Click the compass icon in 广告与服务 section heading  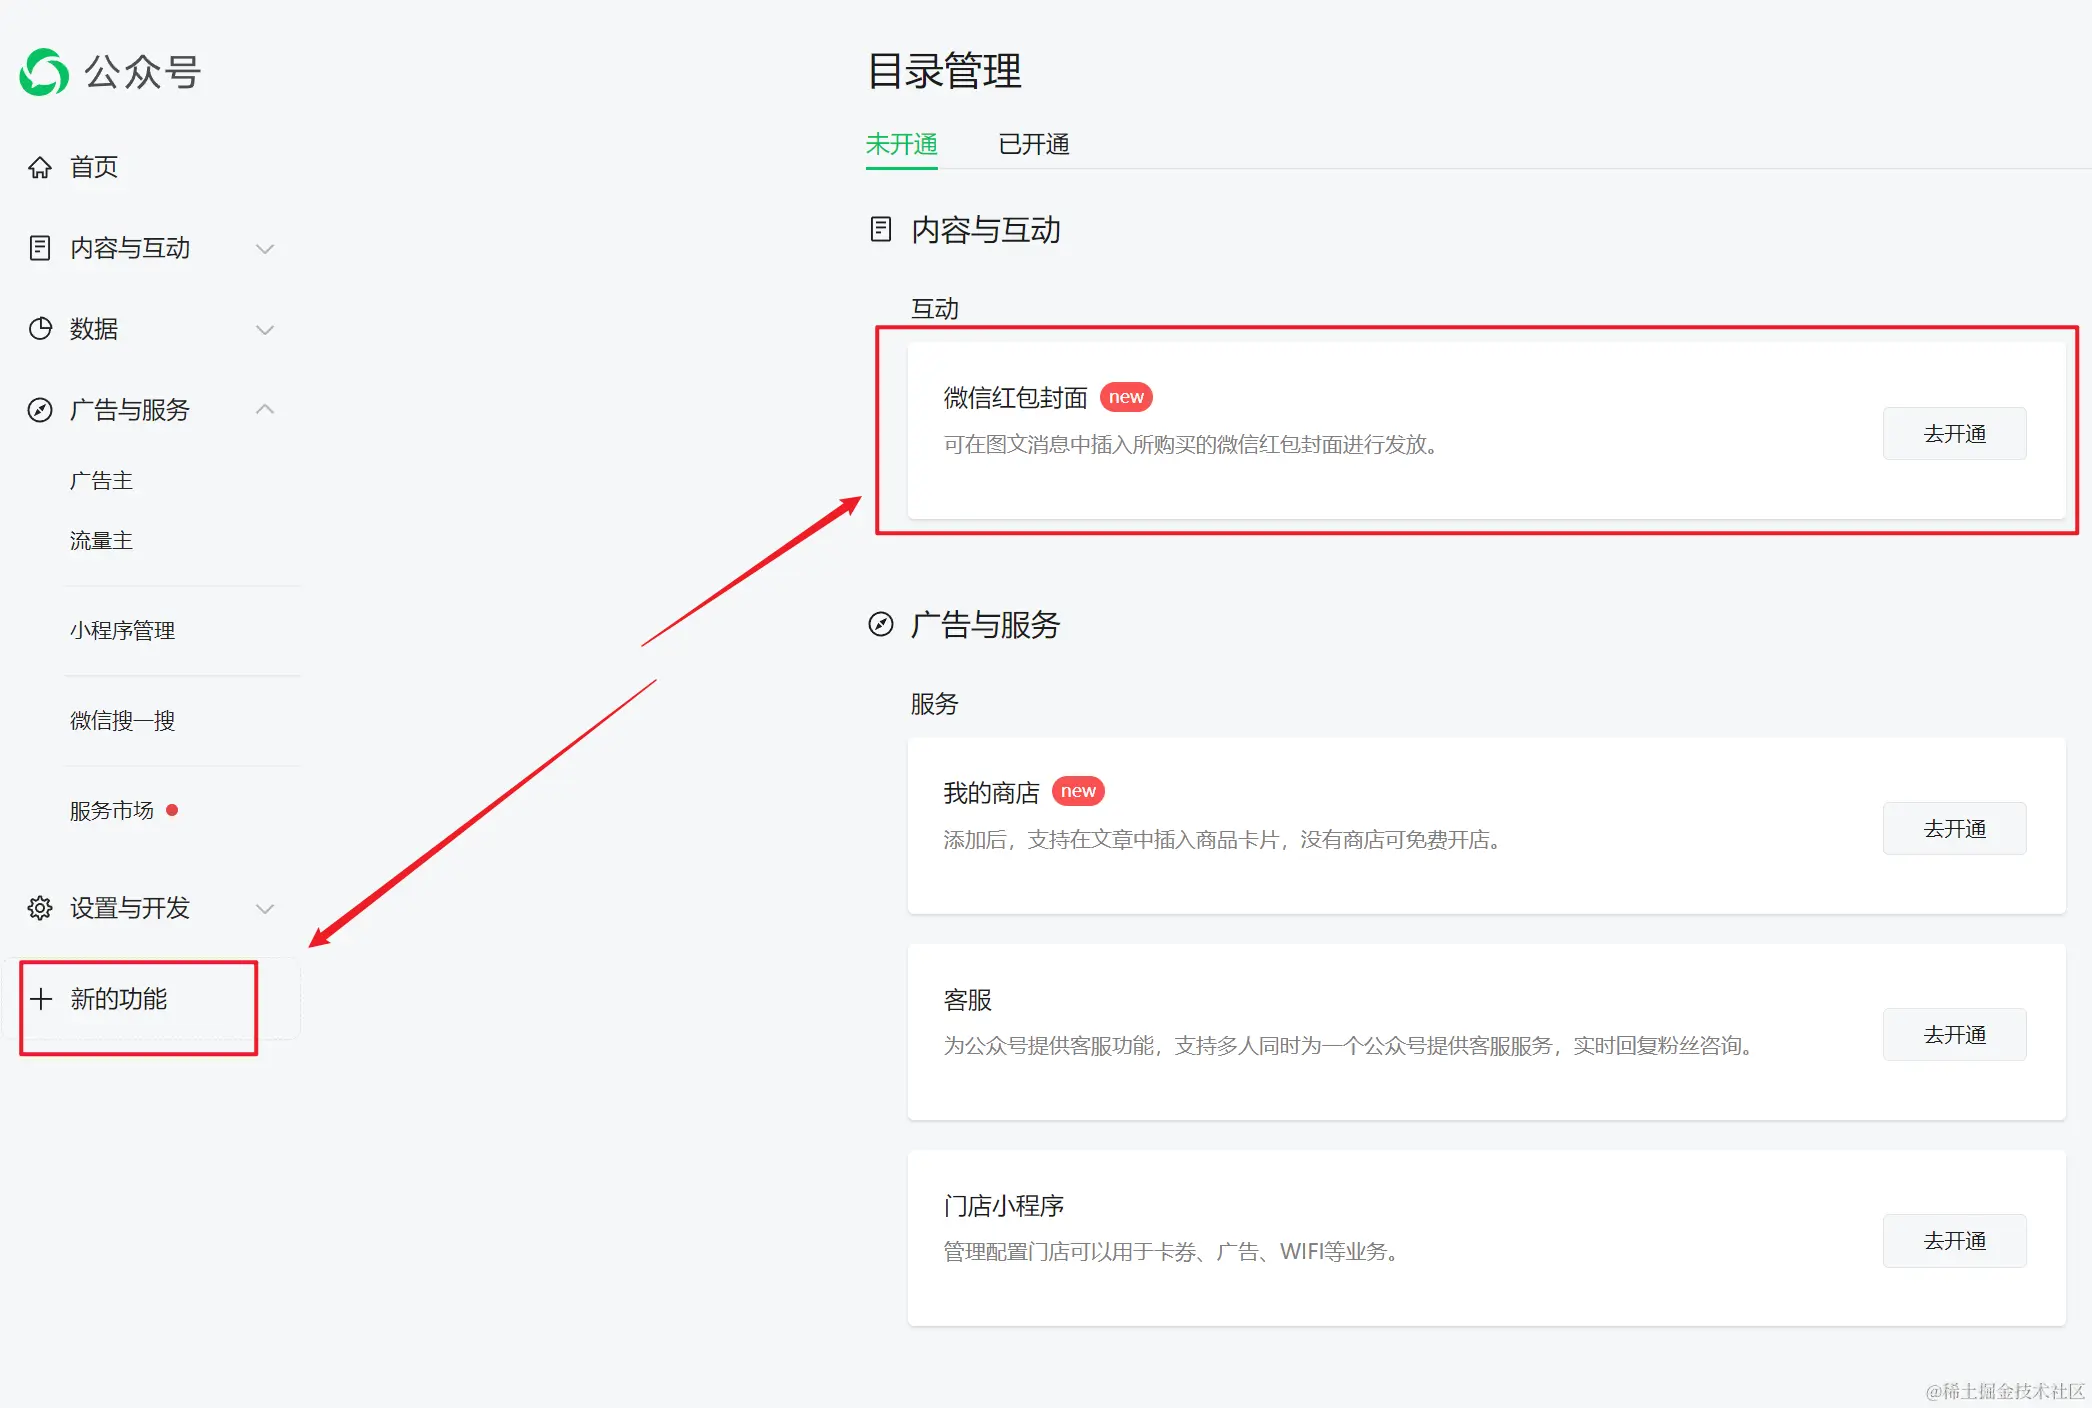pos(881,624)
